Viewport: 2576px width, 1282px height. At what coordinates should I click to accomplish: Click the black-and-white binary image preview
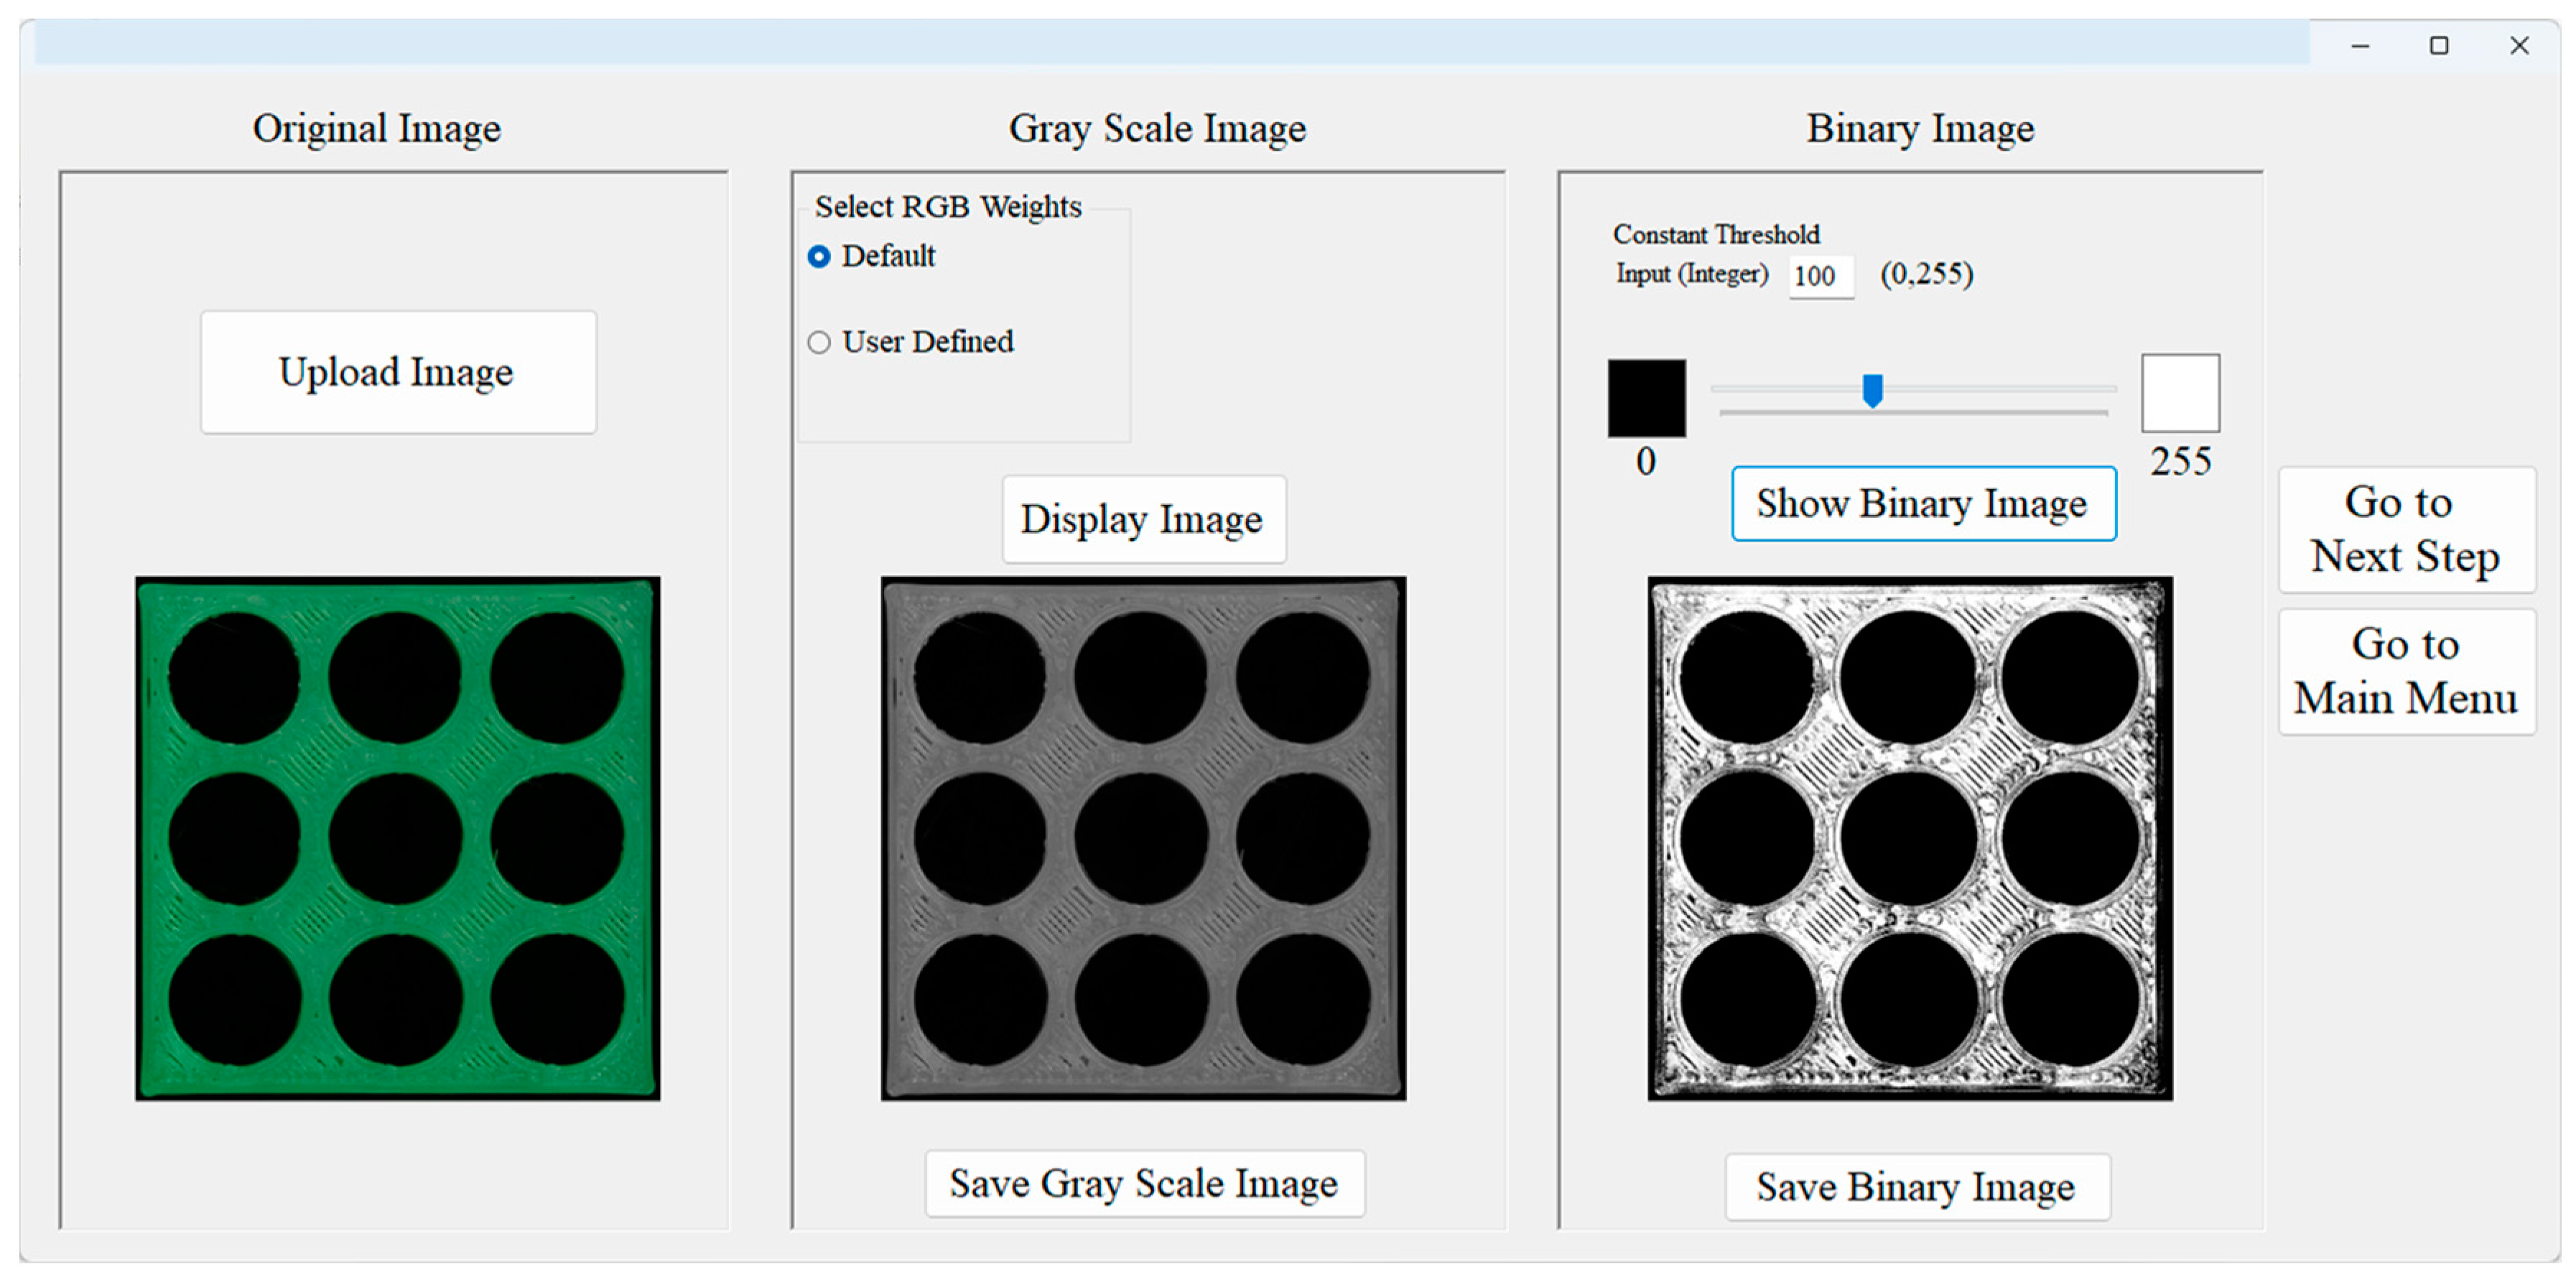pos(1910,838)
